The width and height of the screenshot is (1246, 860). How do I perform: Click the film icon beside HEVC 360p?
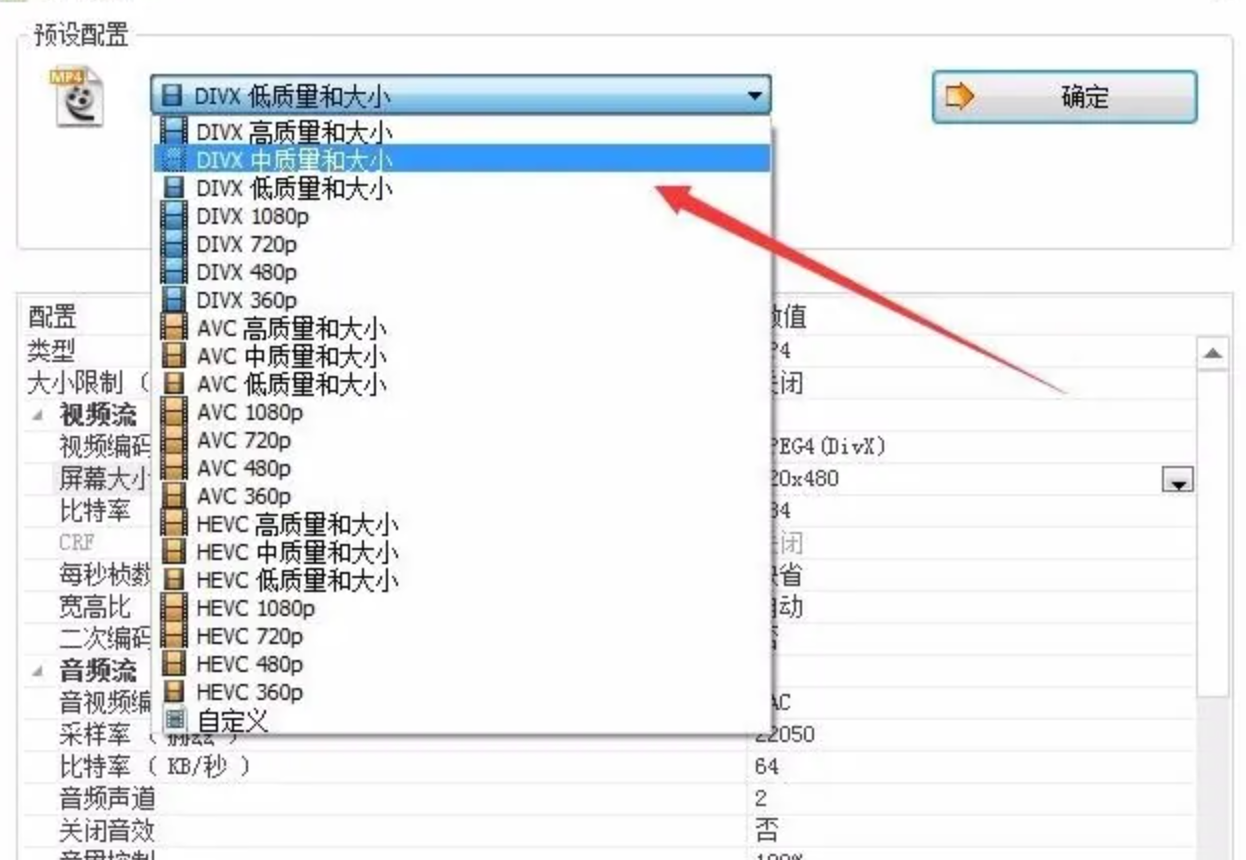point(174,691)
